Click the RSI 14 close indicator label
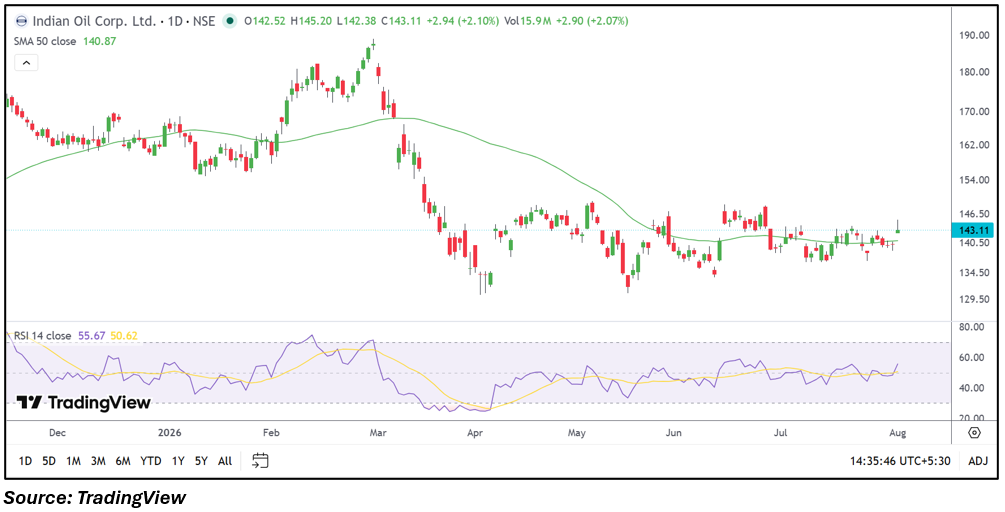The image size is (1005, 512). click(44, 334)
